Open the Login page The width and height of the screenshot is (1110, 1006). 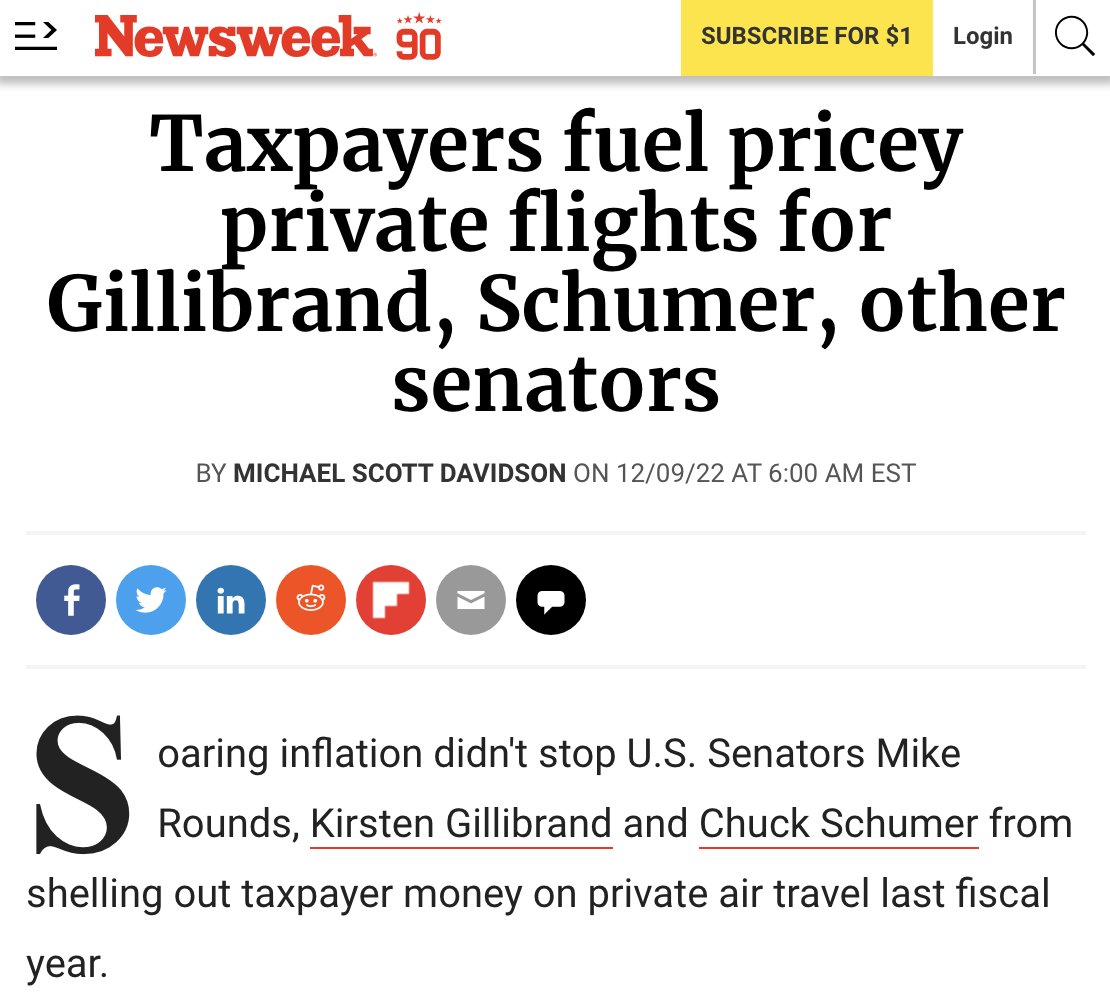[x=982, y=37]
